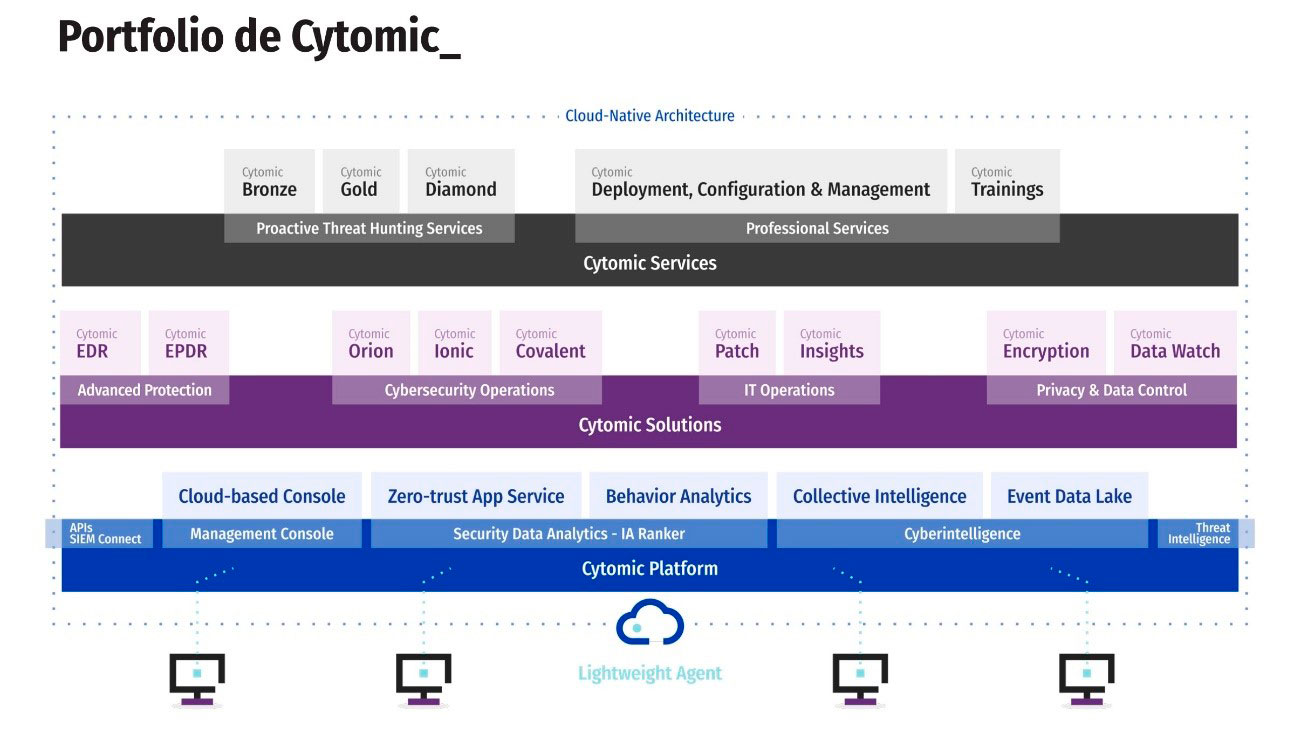Click the Management Console bar
This screenshot has width=1301, height=755.
[262, 534]
